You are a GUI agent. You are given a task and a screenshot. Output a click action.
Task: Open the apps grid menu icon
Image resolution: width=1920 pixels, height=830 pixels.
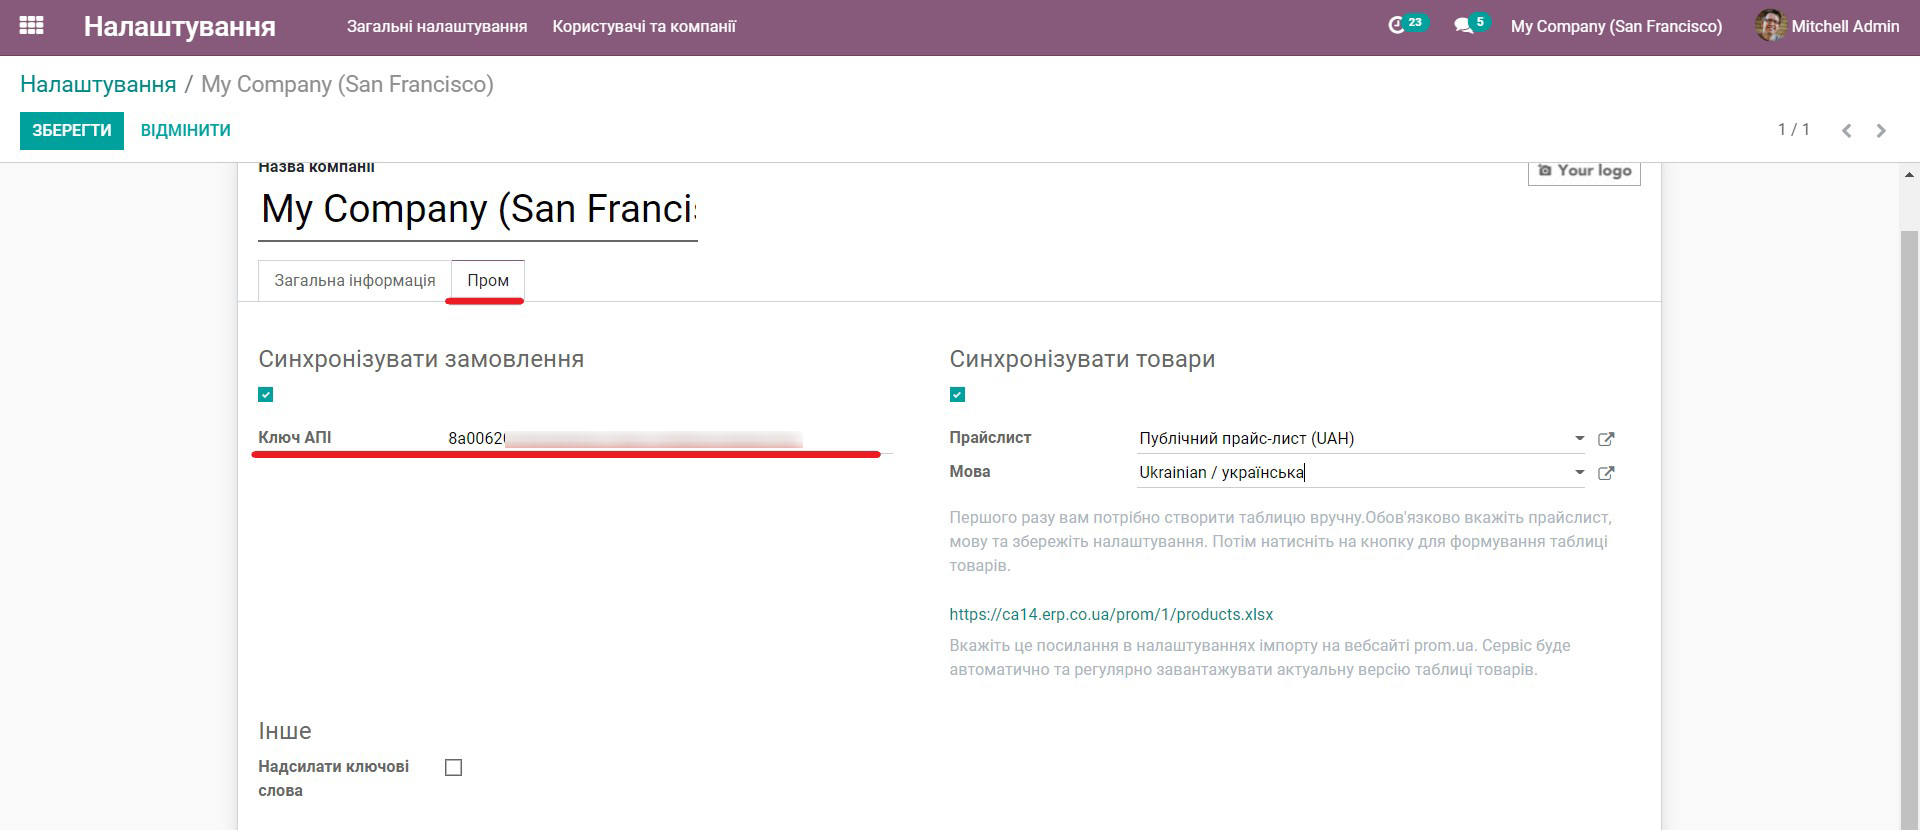[x=31, y=26]
